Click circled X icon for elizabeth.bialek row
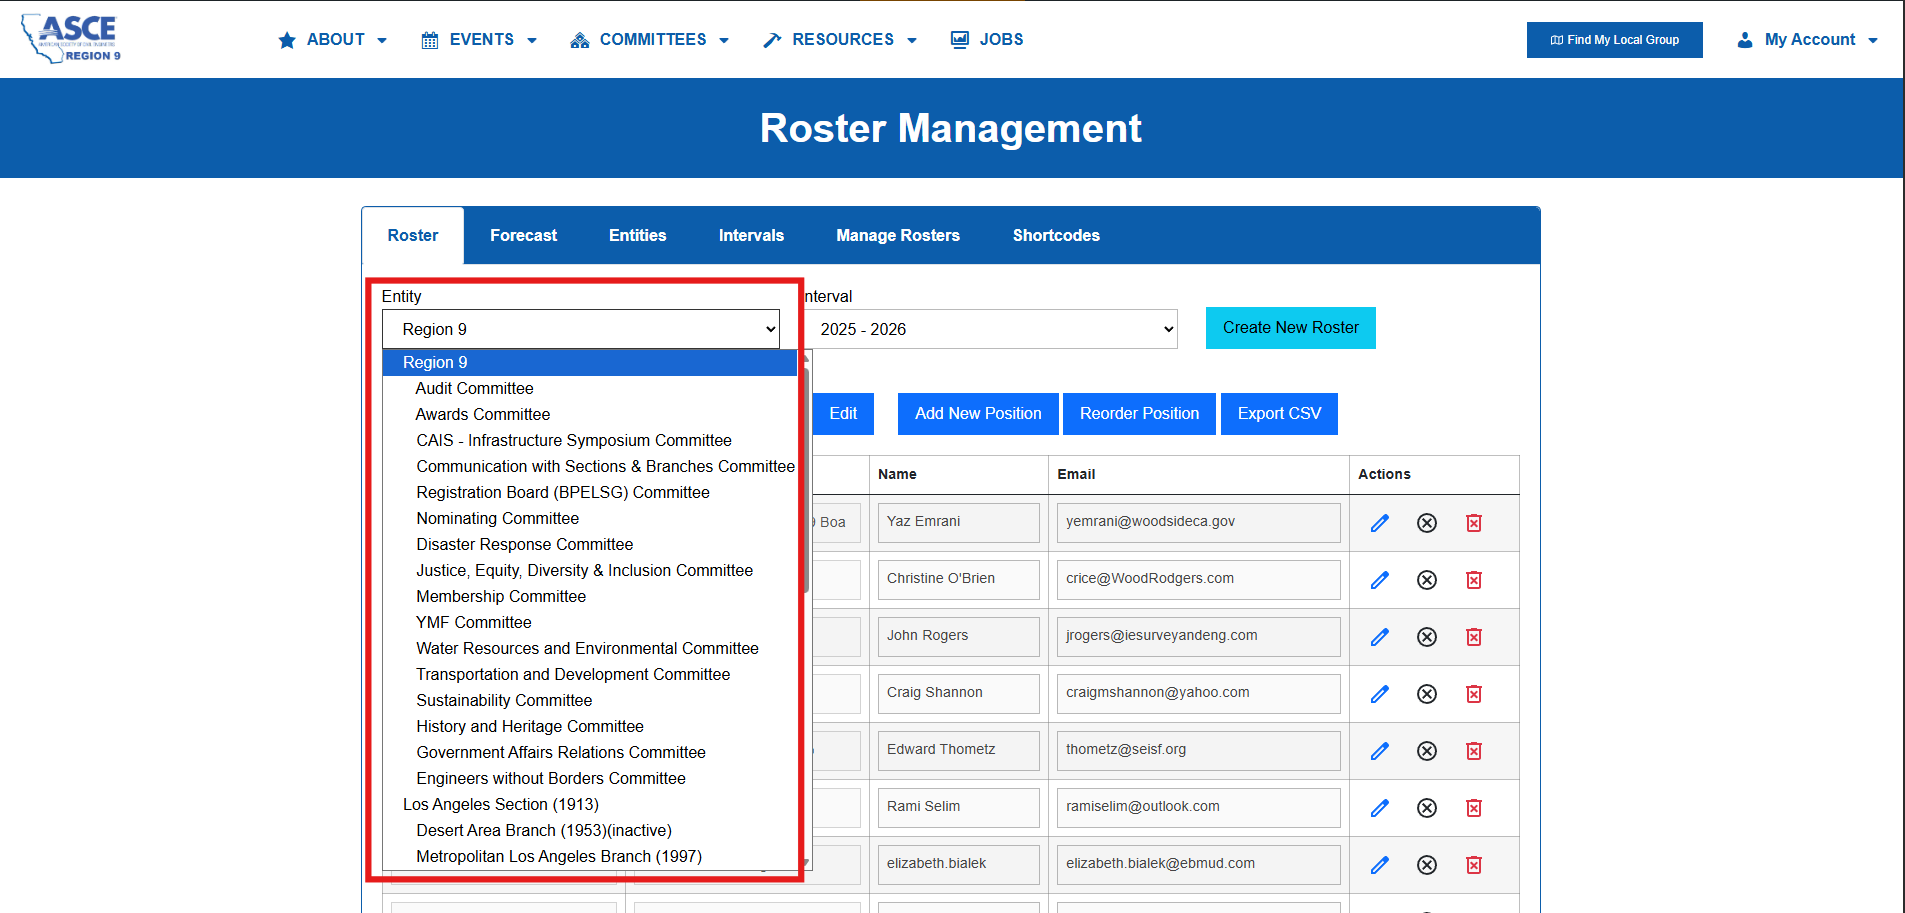The width and height of the screenshot is (1905, 913). [x=1427, y=865]
